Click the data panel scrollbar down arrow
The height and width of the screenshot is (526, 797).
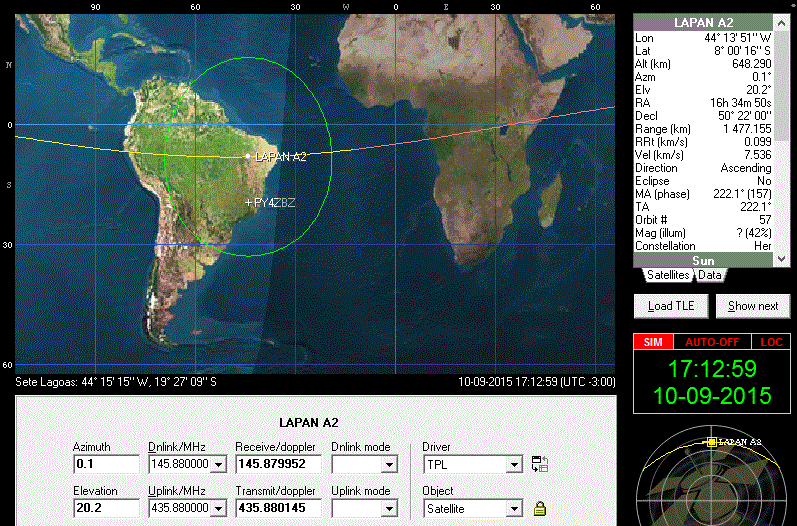[781, 259]
